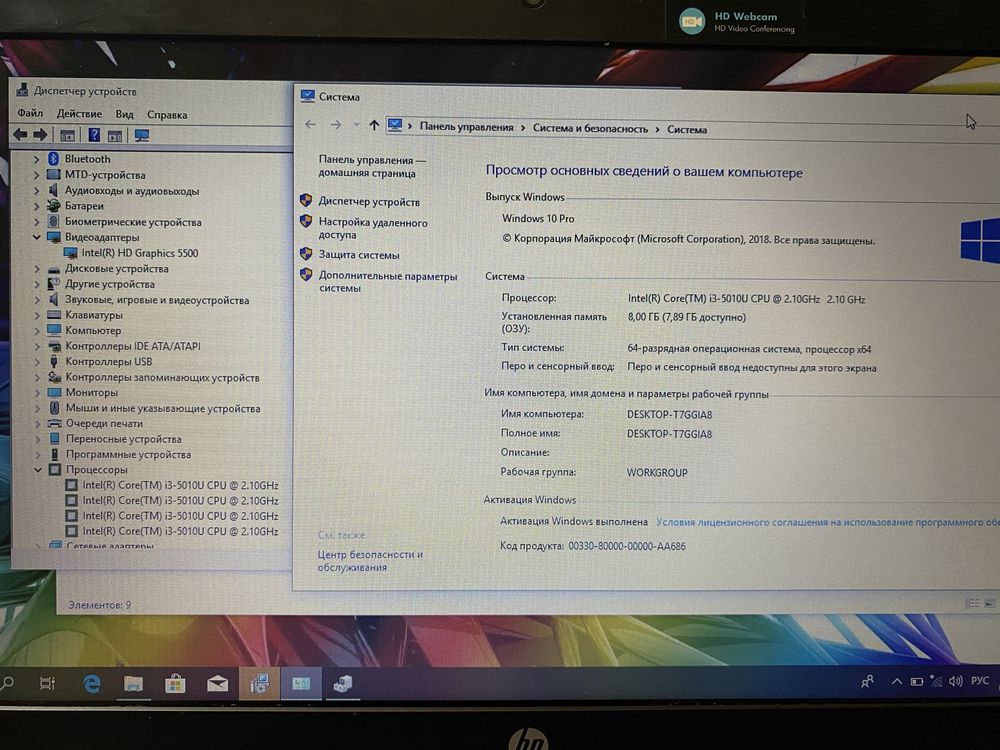The image size is (1000, 750).
Task: Open Microsoft Edge from the taskbar
Action: [92, 684]
